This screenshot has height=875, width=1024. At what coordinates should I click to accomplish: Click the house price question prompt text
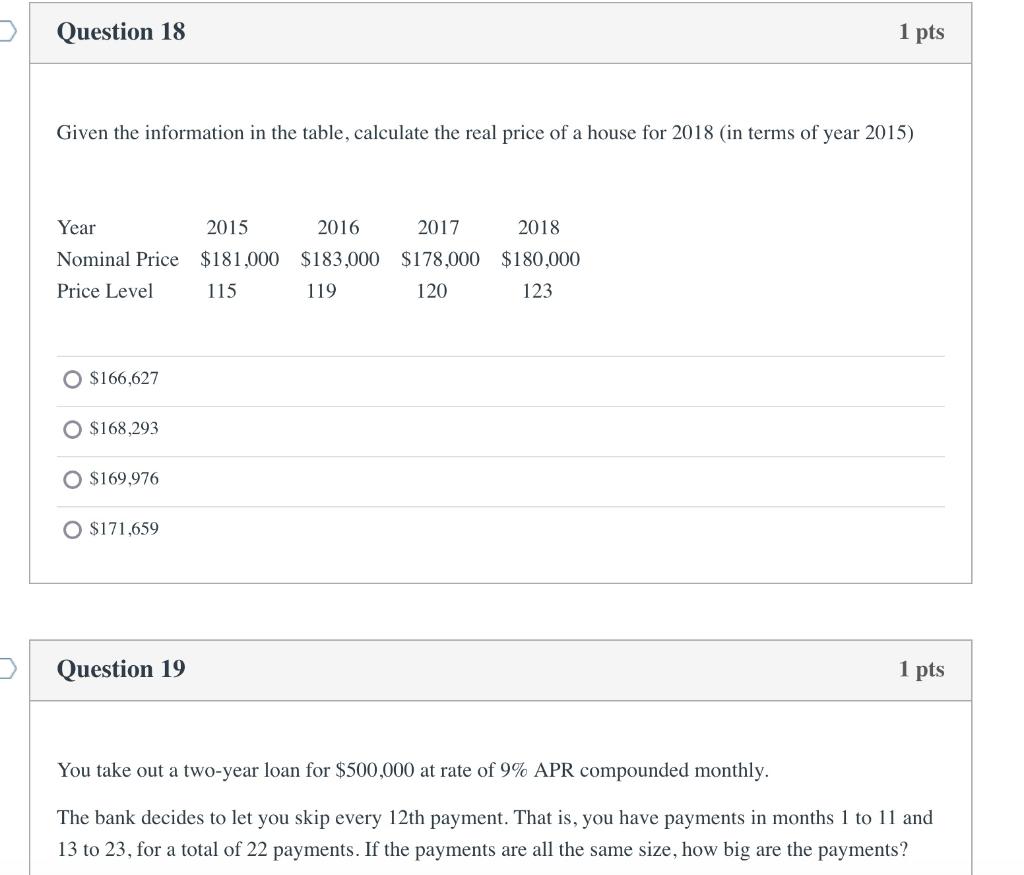tap(485, 133)
